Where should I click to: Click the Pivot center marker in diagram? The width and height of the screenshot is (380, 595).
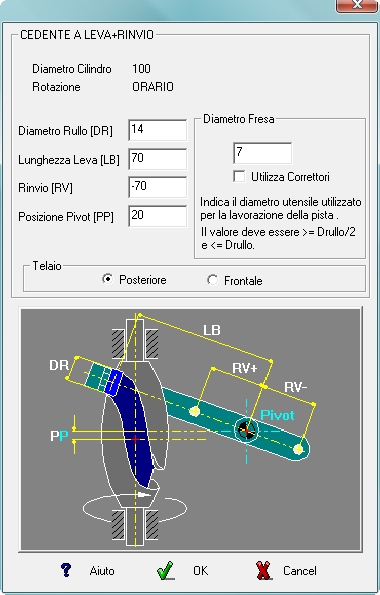[x=246, y=430]
